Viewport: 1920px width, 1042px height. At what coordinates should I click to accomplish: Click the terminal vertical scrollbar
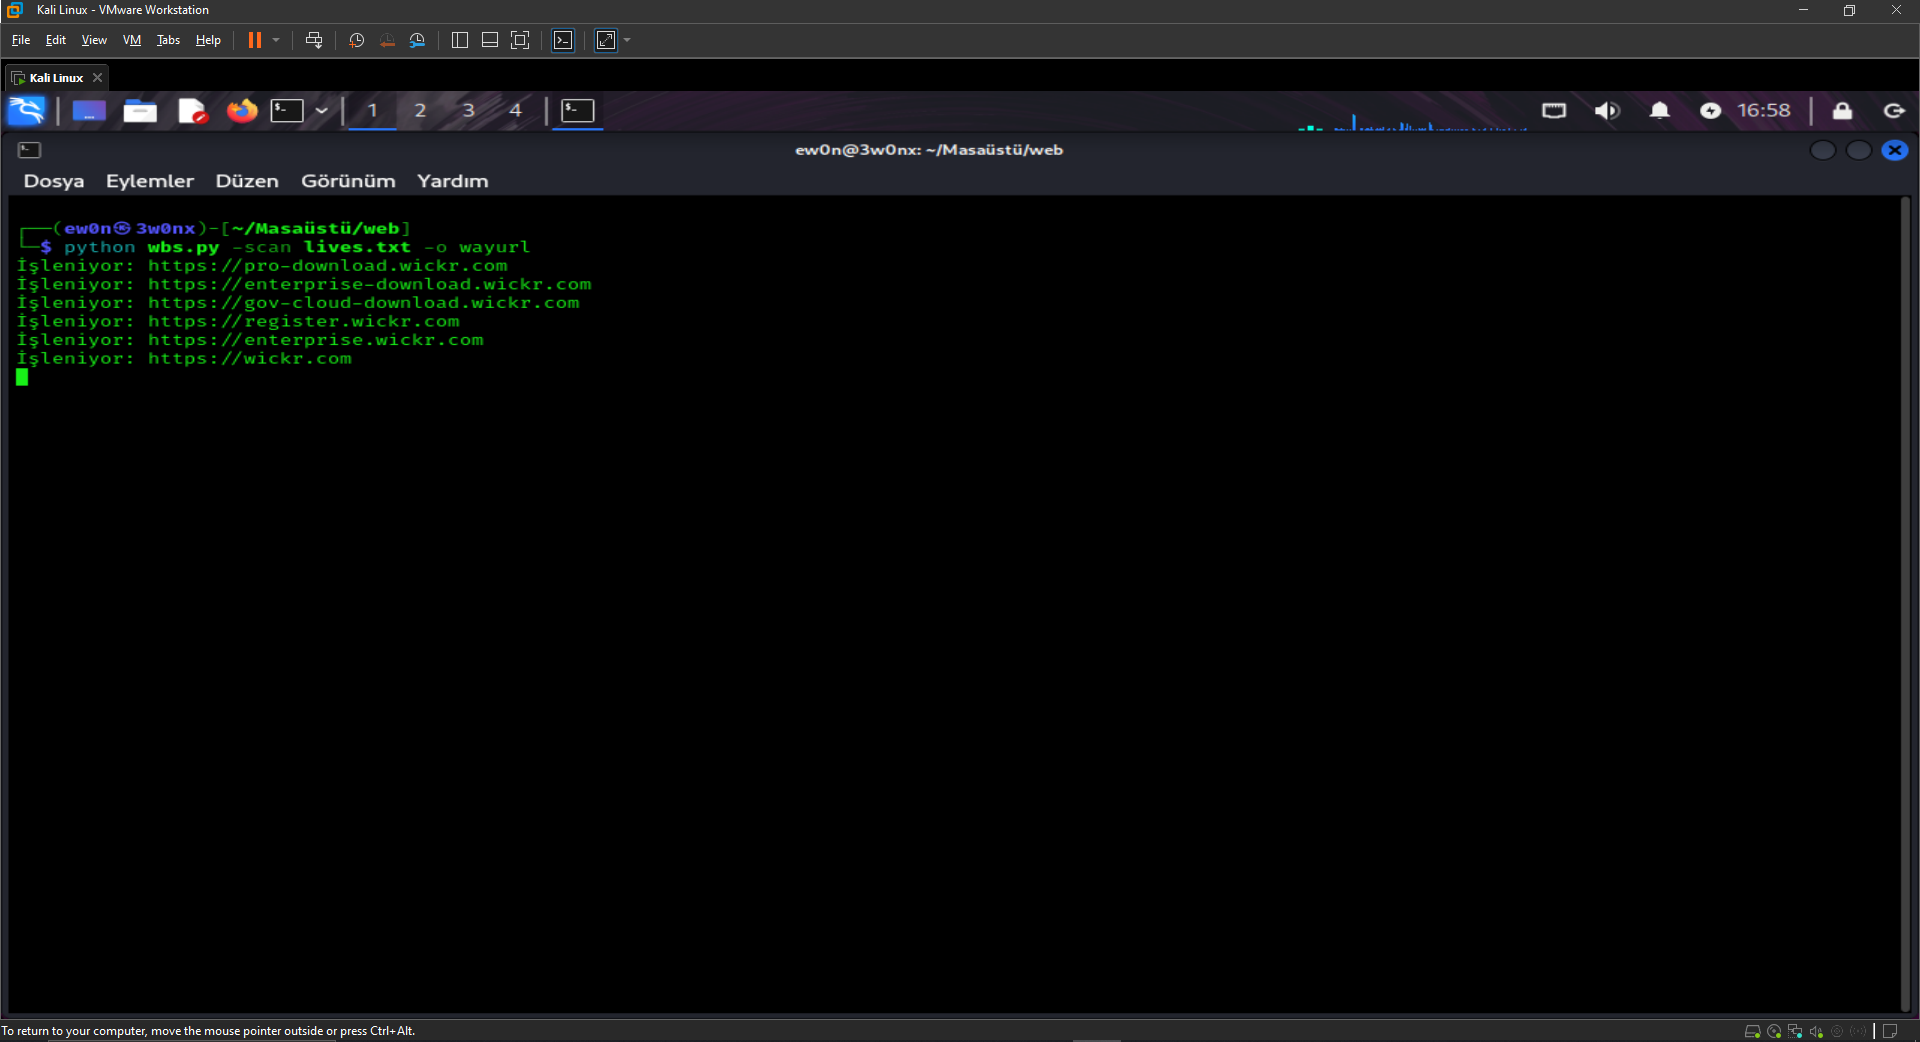[1905, 604]
